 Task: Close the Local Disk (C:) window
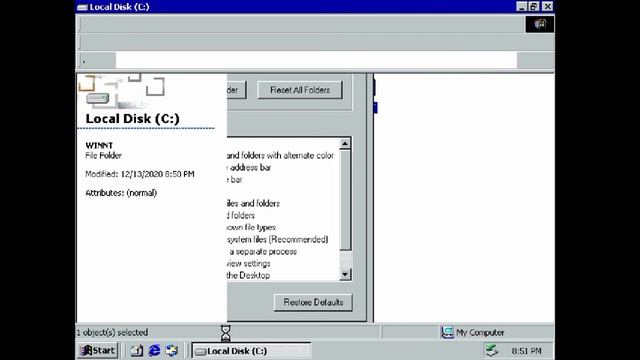548,7
